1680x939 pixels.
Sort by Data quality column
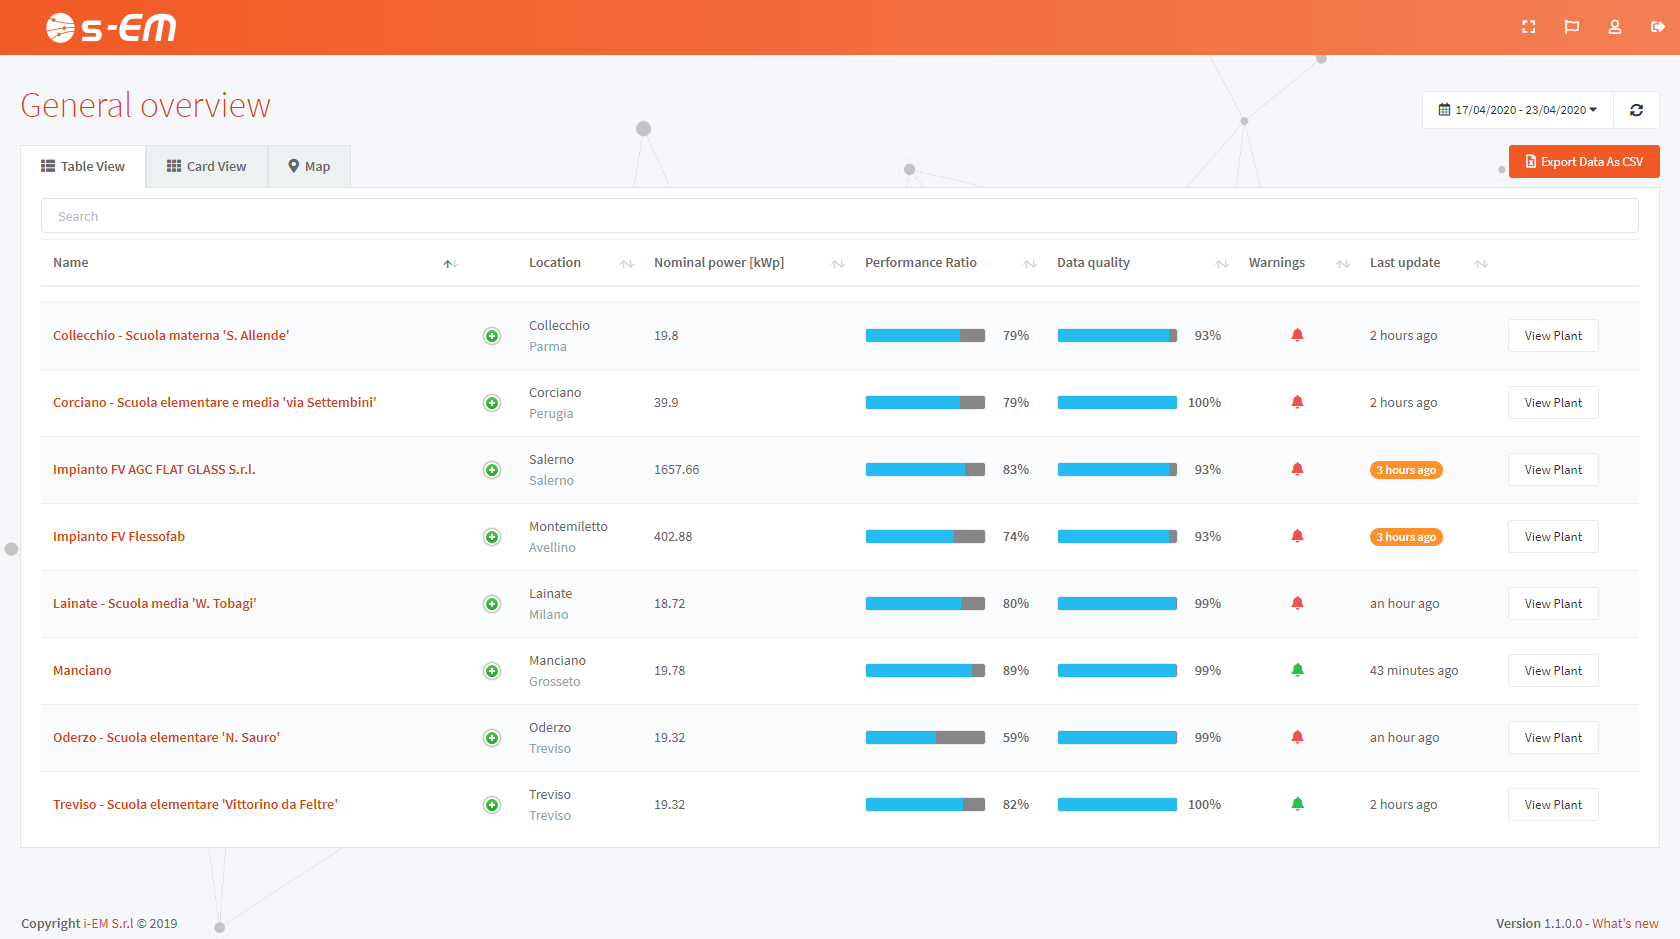pyautogui.click(x=1222, y=264)
